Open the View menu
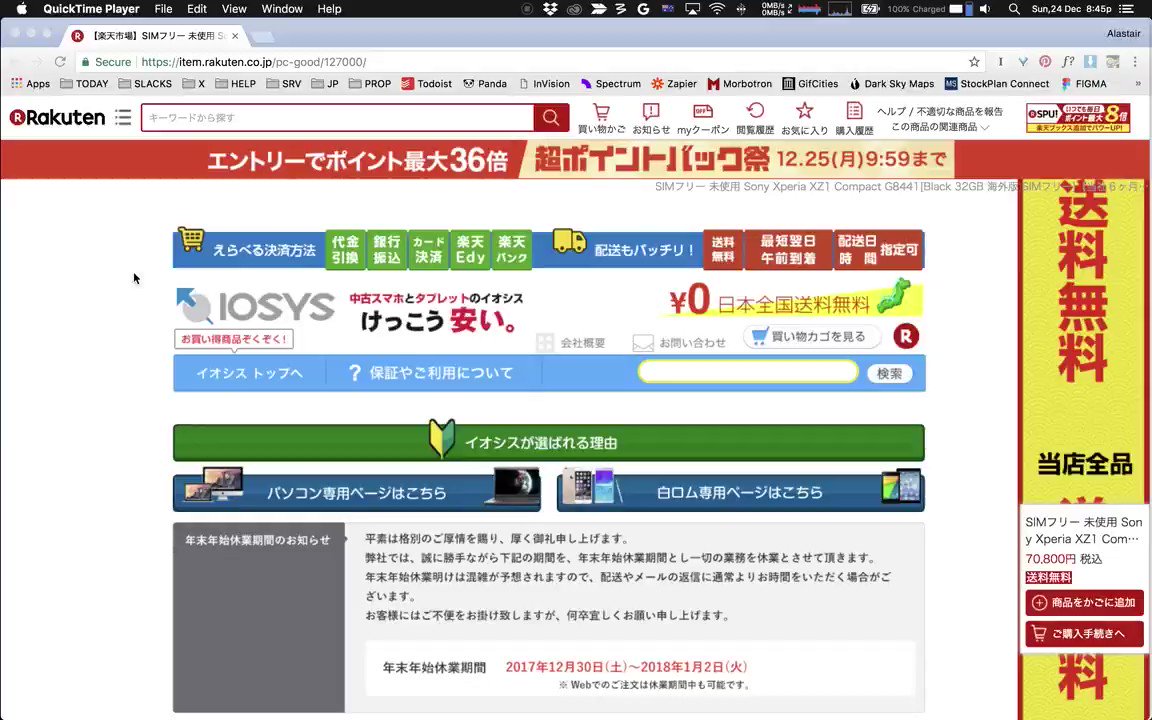Image resolution: width=1152 pixels, height=720 pixels. pos(234,9)
